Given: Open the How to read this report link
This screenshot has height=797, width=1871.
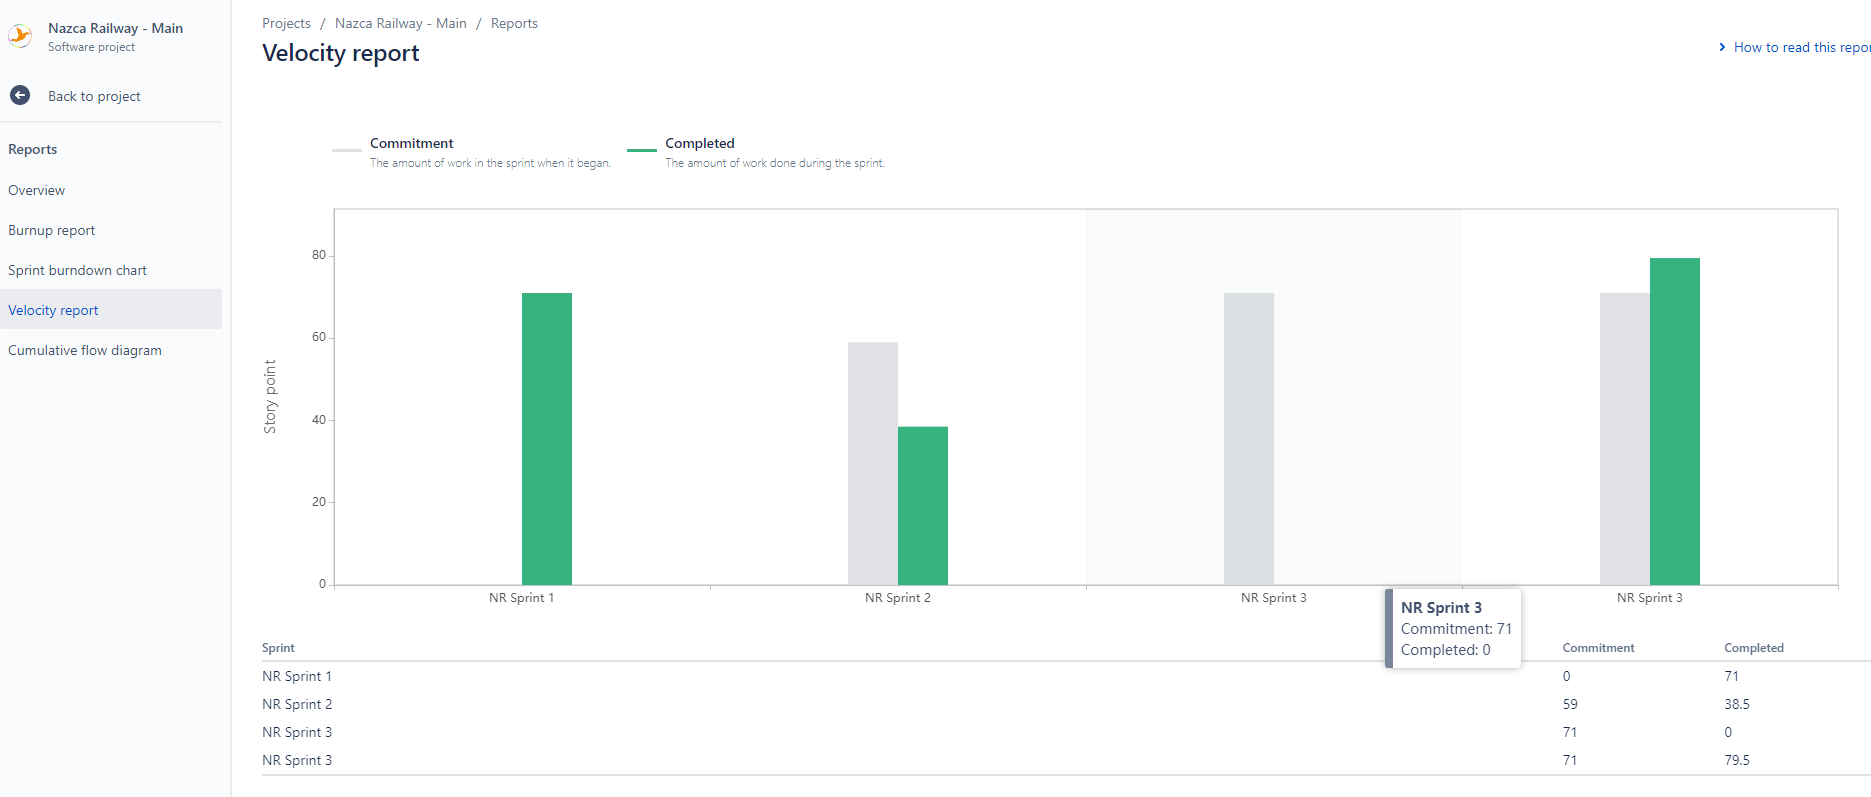Looking at the screenshot, I should pyautogui.click(x=1802, y=47).
